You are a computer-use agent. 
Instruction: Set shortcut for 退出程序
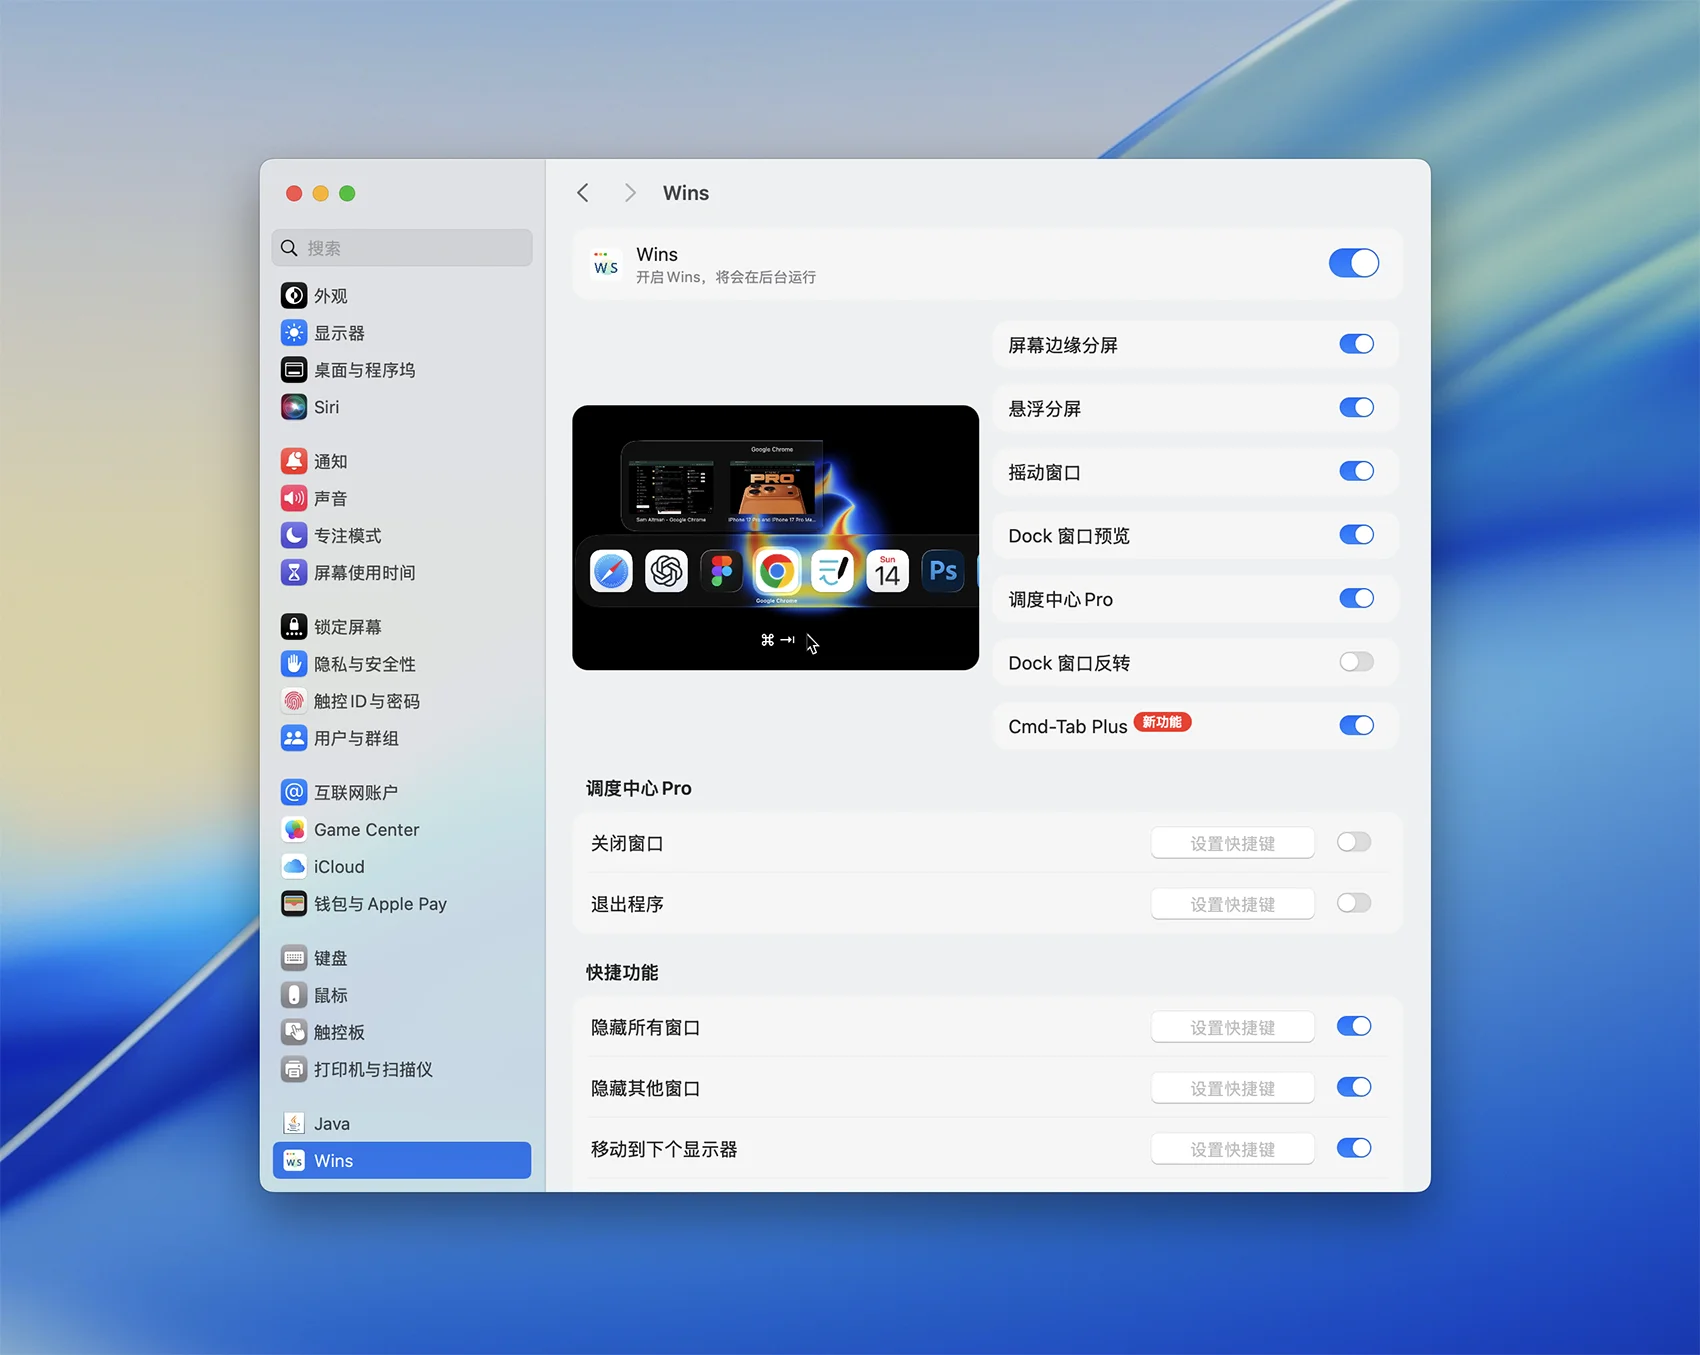(1232, 904)
